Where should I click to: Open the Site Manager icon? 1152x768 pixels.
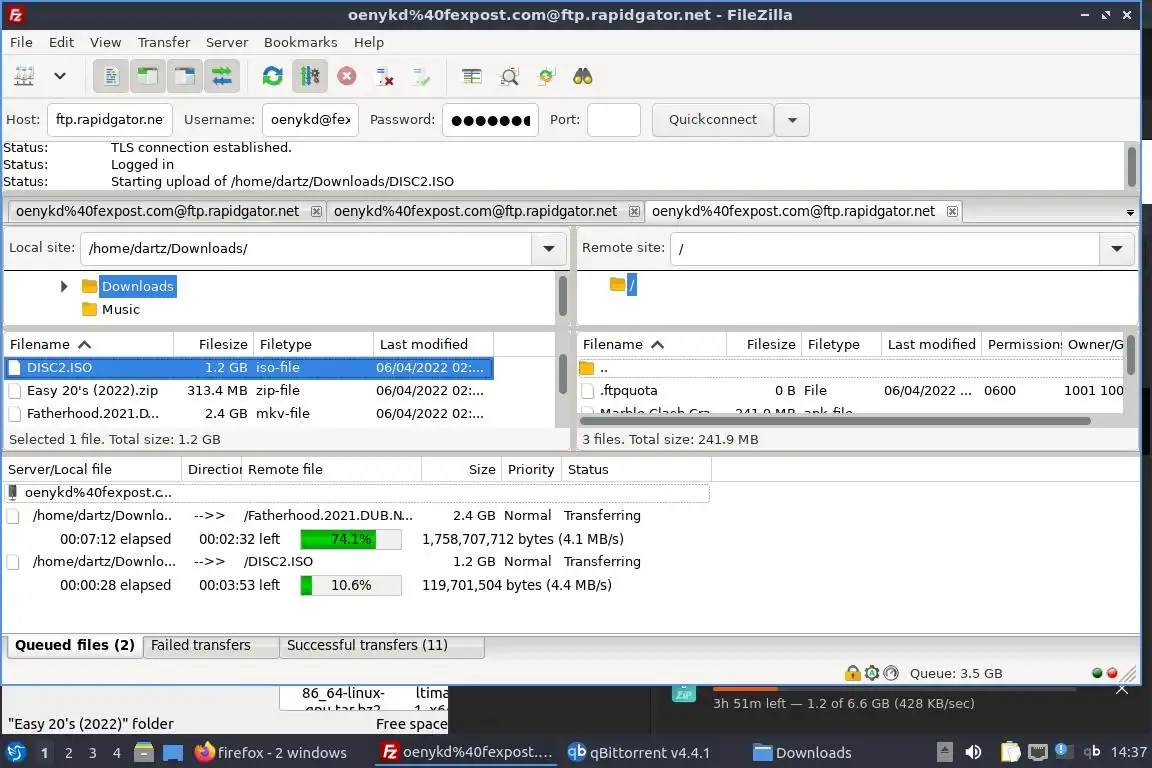[24, 76]
